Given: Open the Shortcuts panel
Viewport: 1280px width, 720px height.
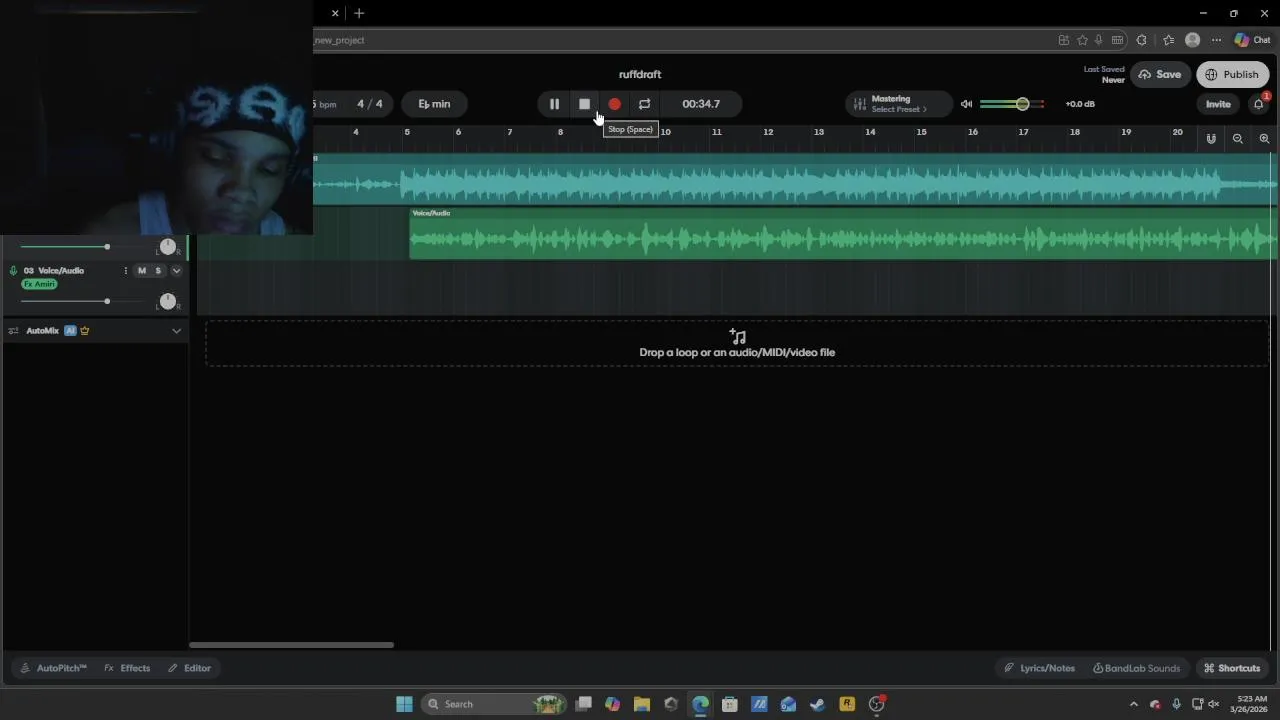Looking at the screenshot, I should click(x=1232, y=668).
